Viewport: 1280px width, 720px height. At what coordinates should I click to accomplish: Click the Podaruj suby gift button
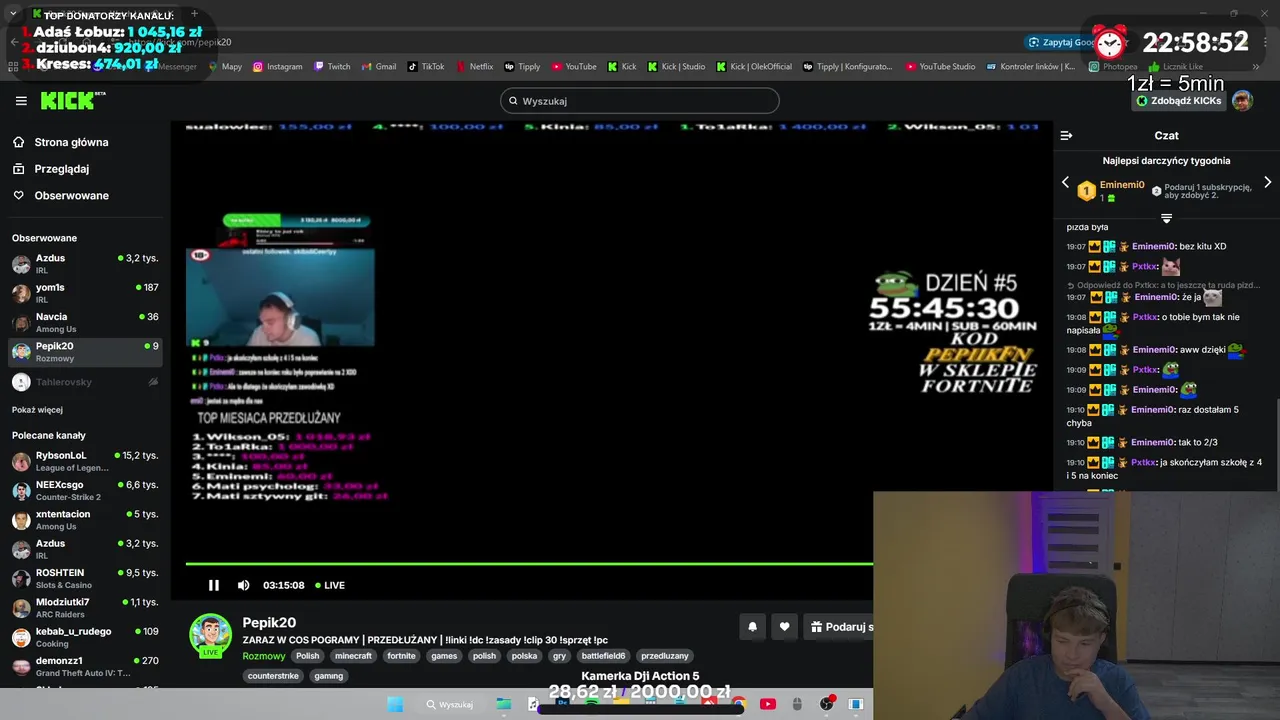coord(840,627)
